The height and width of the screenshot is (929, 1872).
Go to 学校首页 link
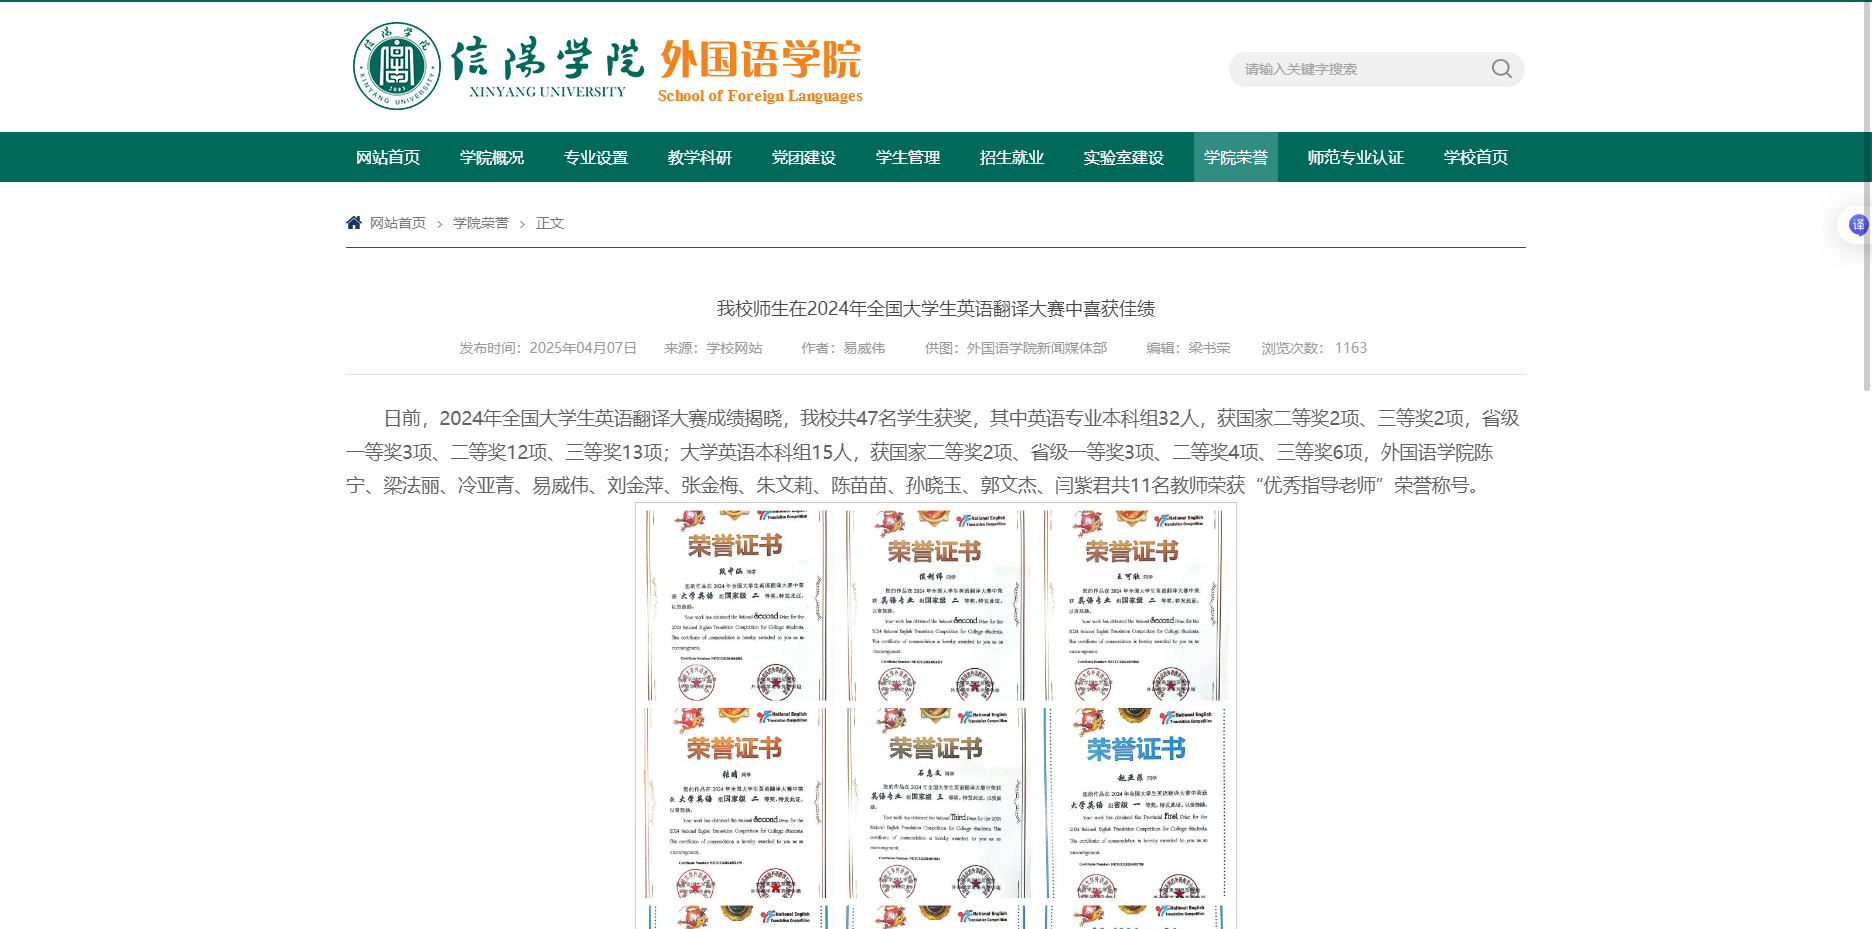pos(1476,157)
